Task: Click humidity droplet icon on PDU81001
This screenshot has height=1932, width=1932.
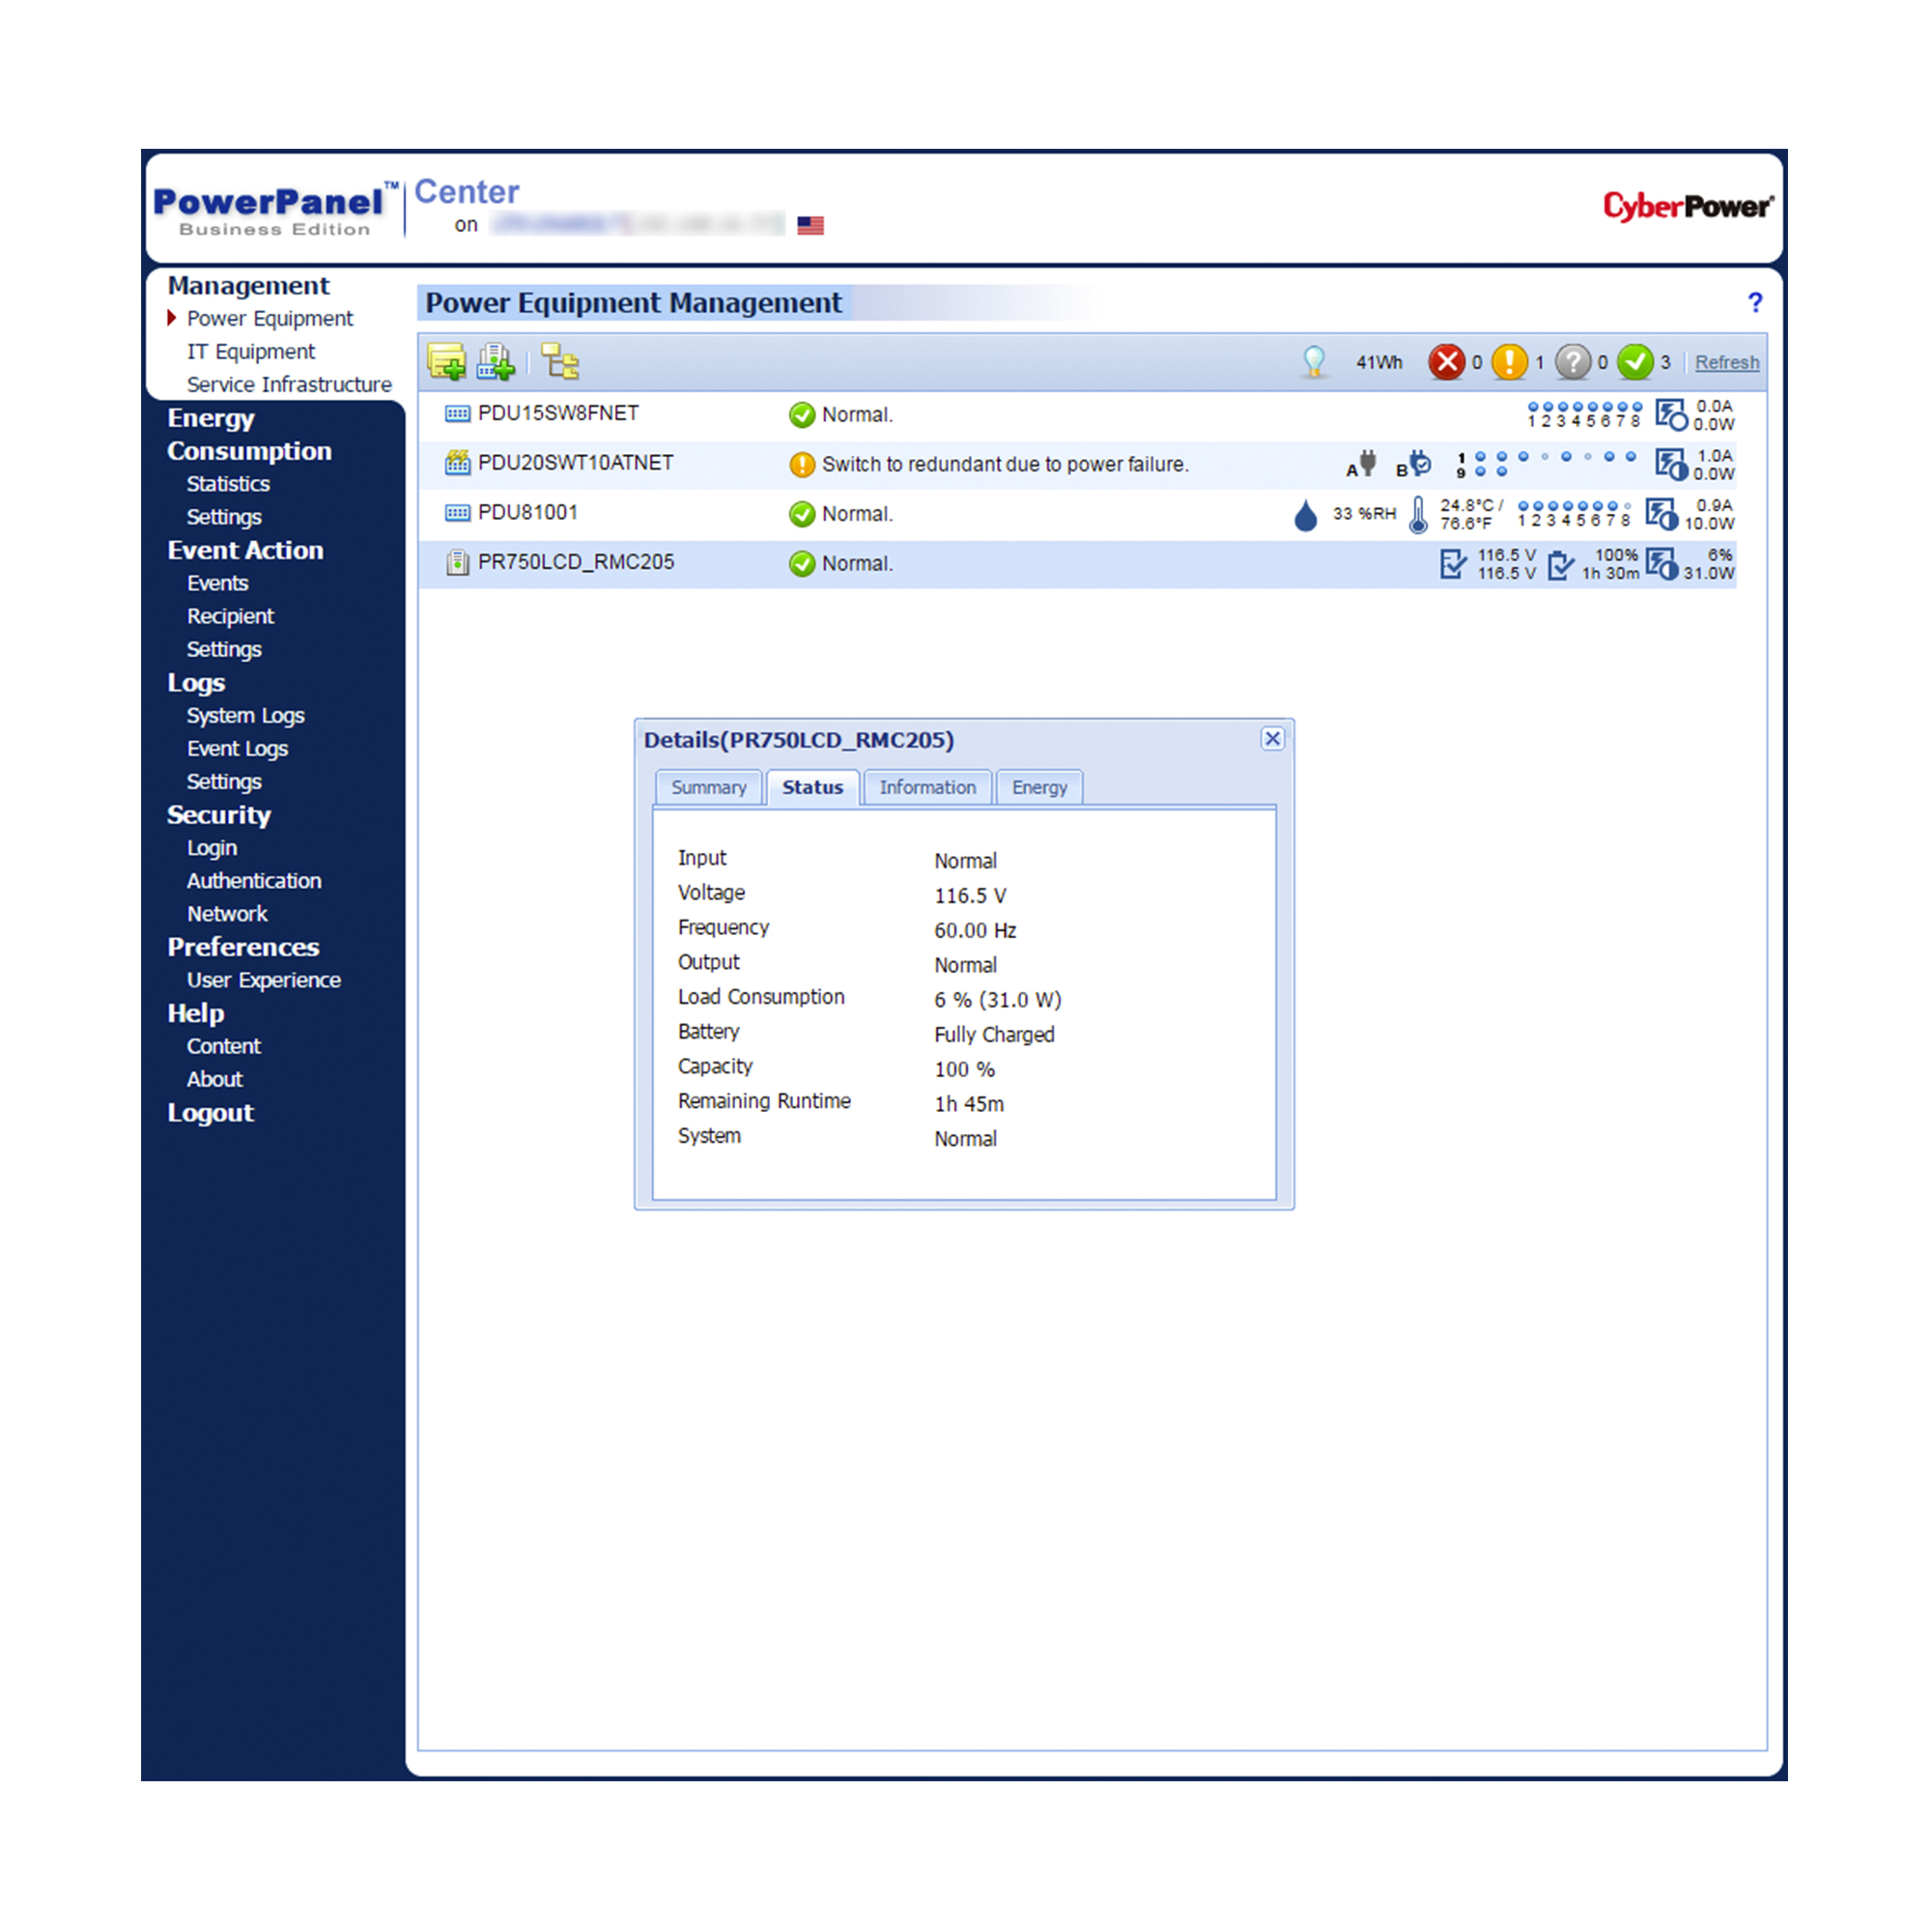Action: (1305, 515)
